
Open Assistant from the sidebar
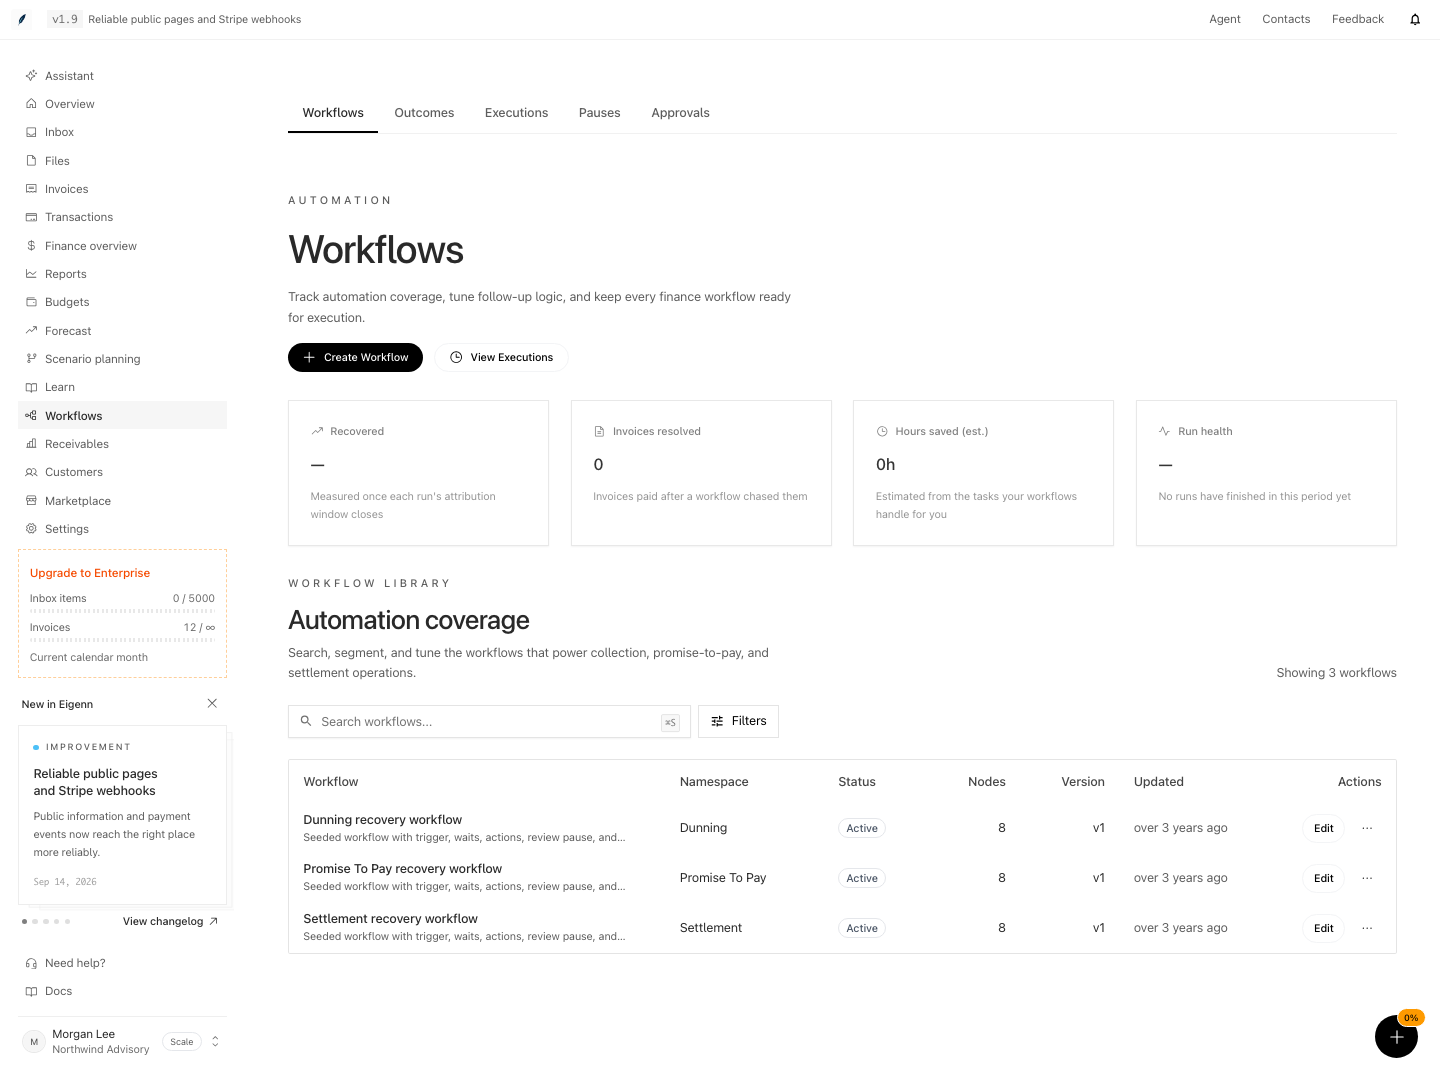pyautogui.click(x=122, y=76)
